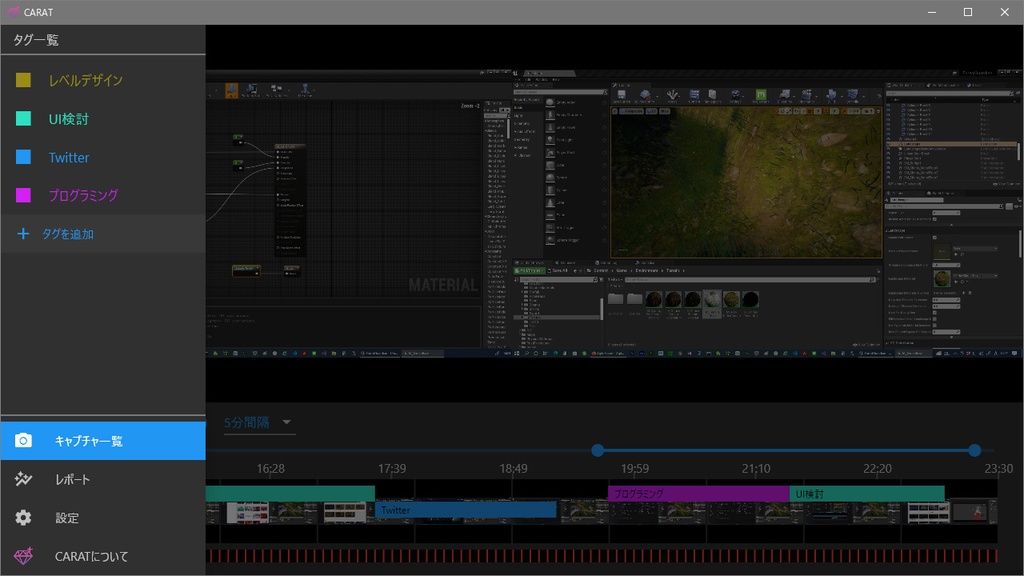
Task: Click the camera icon for キャプチャ一覧
Action: (24, 441)
